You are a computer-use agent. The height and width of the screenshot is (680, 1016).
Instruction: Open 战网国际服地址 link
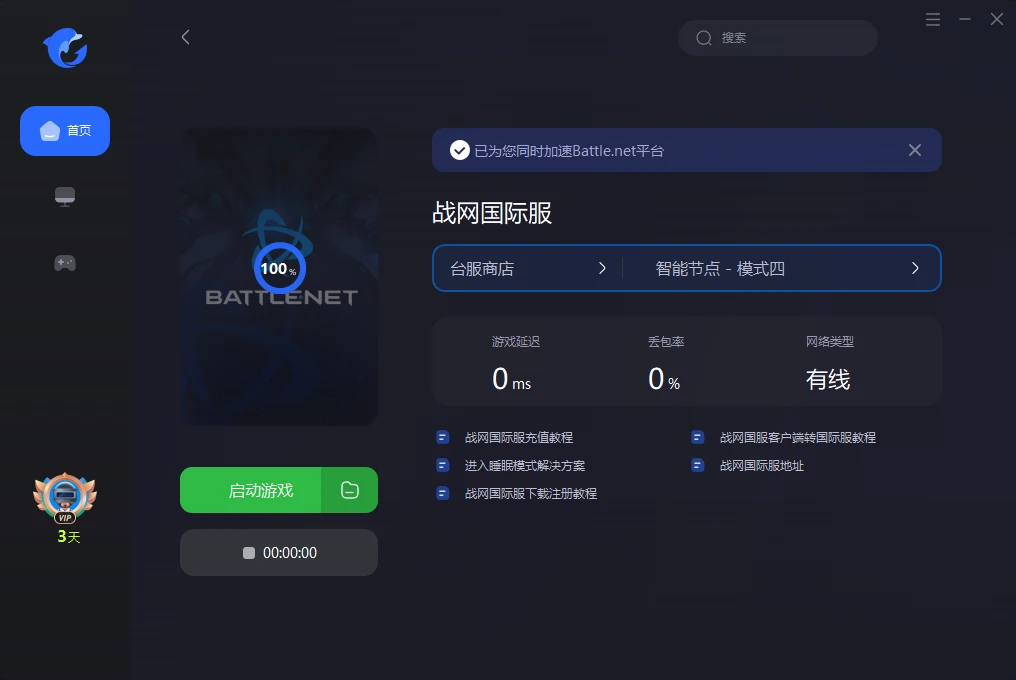click(x=761, y=465)
